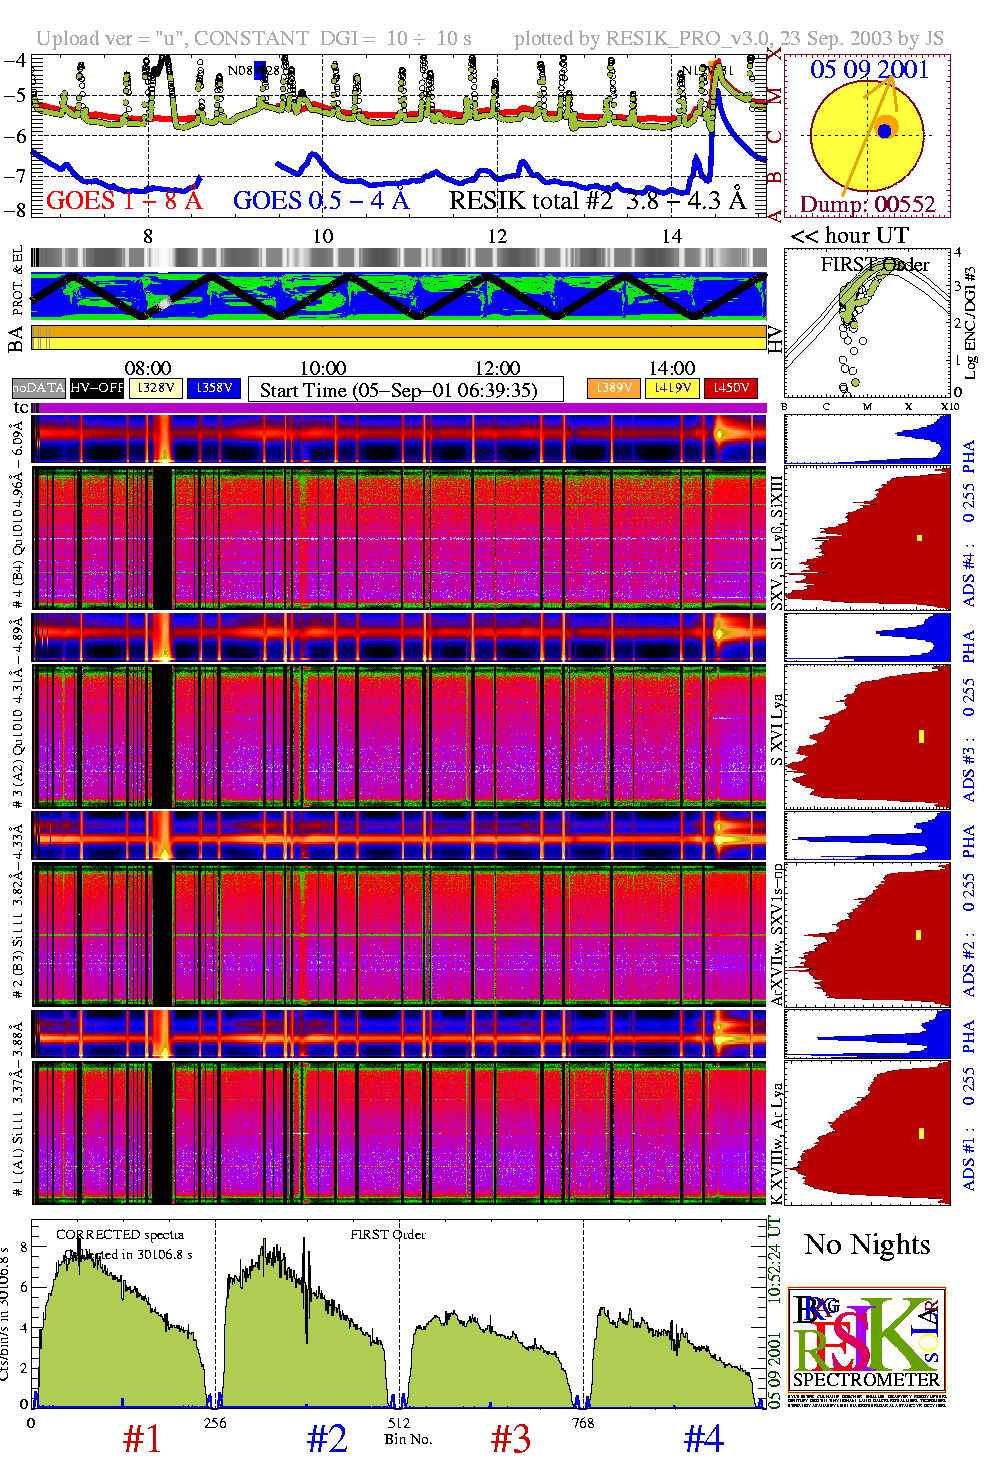Select the noDATA legend box

coord(38,388)
